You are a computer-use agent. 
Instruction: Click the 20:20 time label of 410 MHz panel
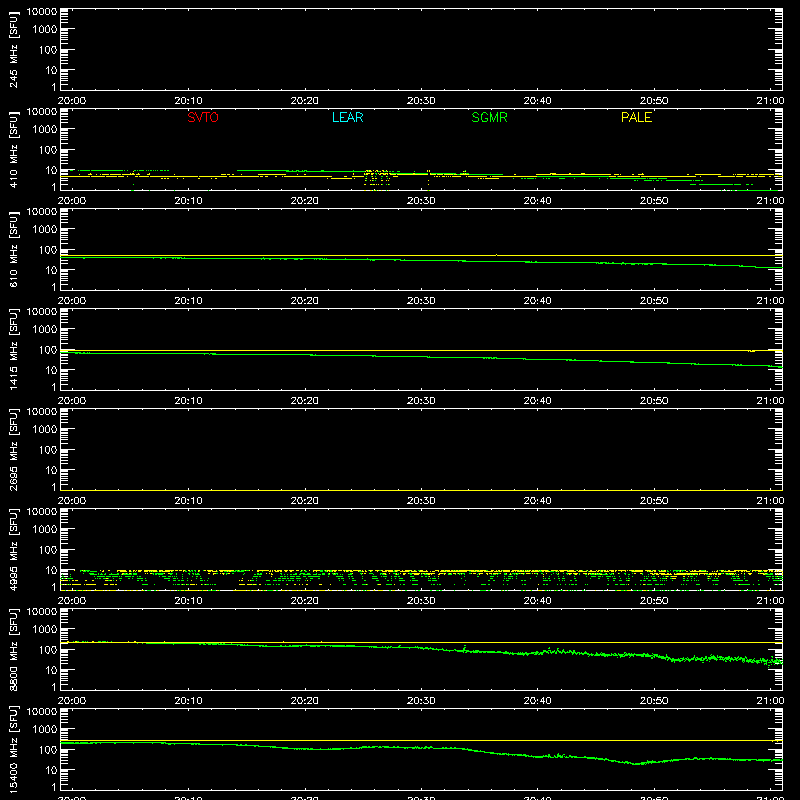(x=305, y=201)
